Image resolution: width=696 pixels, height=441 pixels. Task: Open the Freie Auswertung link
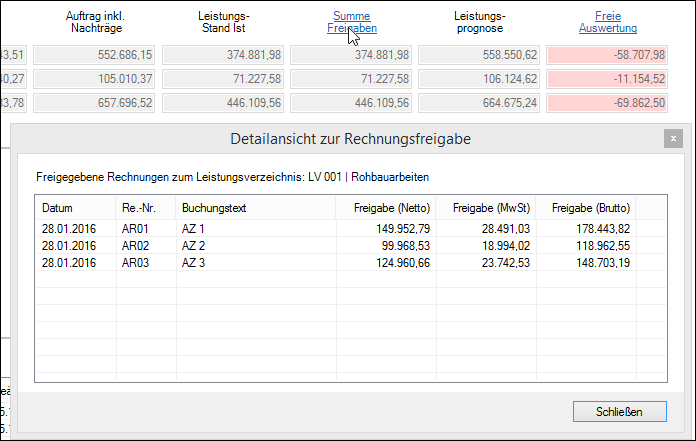[x=608, y=22]
